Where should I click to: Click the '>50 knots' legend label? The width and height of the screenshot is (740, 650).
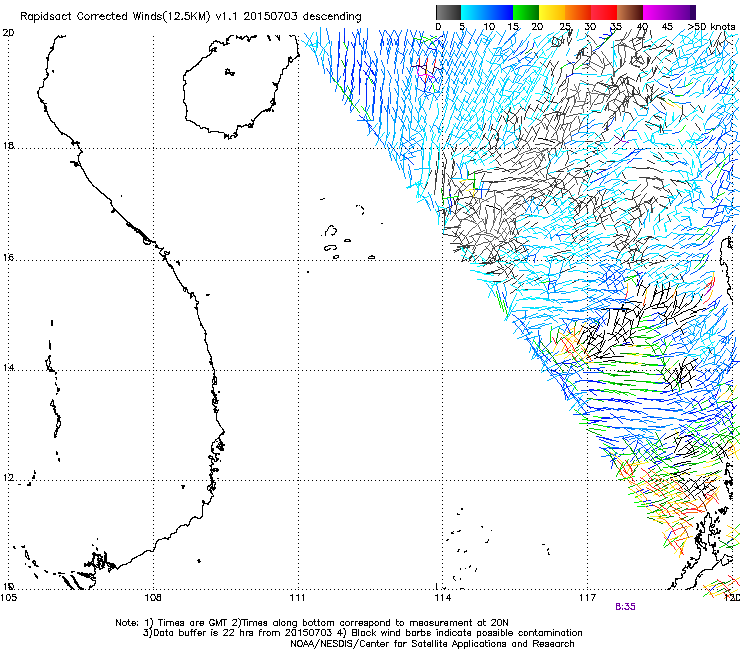pyautogui.click(x=711, y=27)
